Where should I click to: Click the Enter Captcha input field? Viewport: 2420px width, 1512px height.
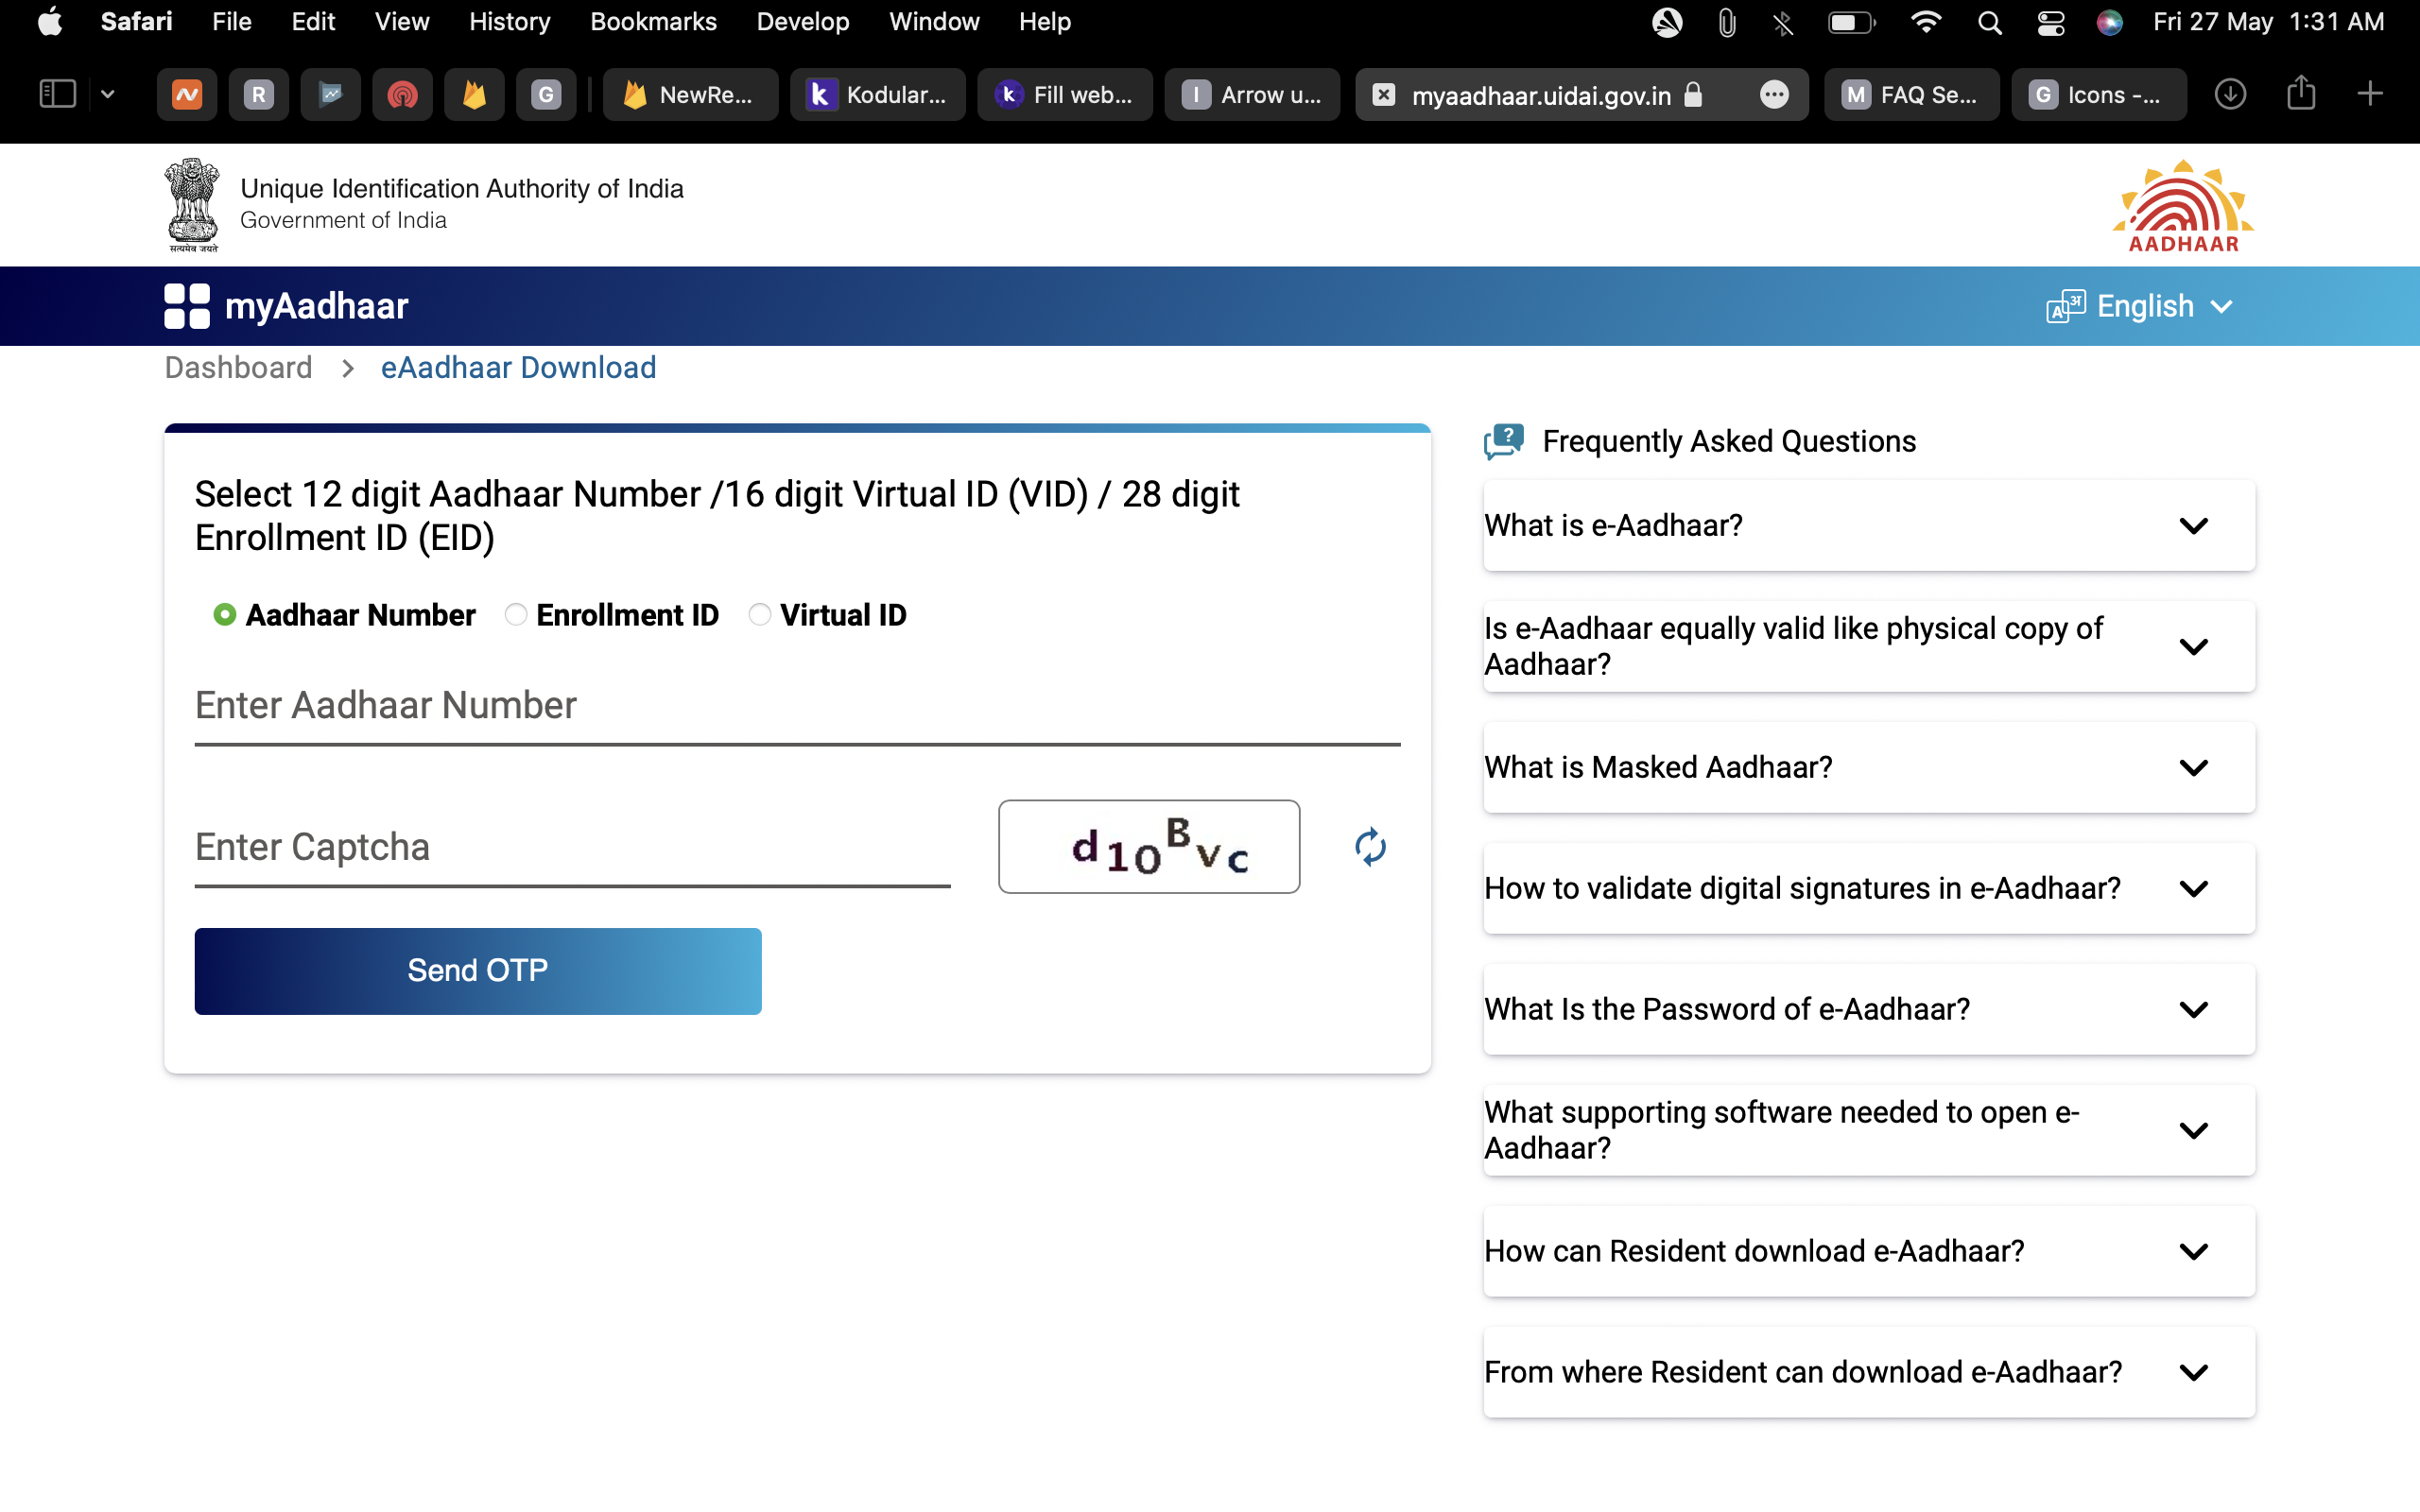tap(572, 848)
